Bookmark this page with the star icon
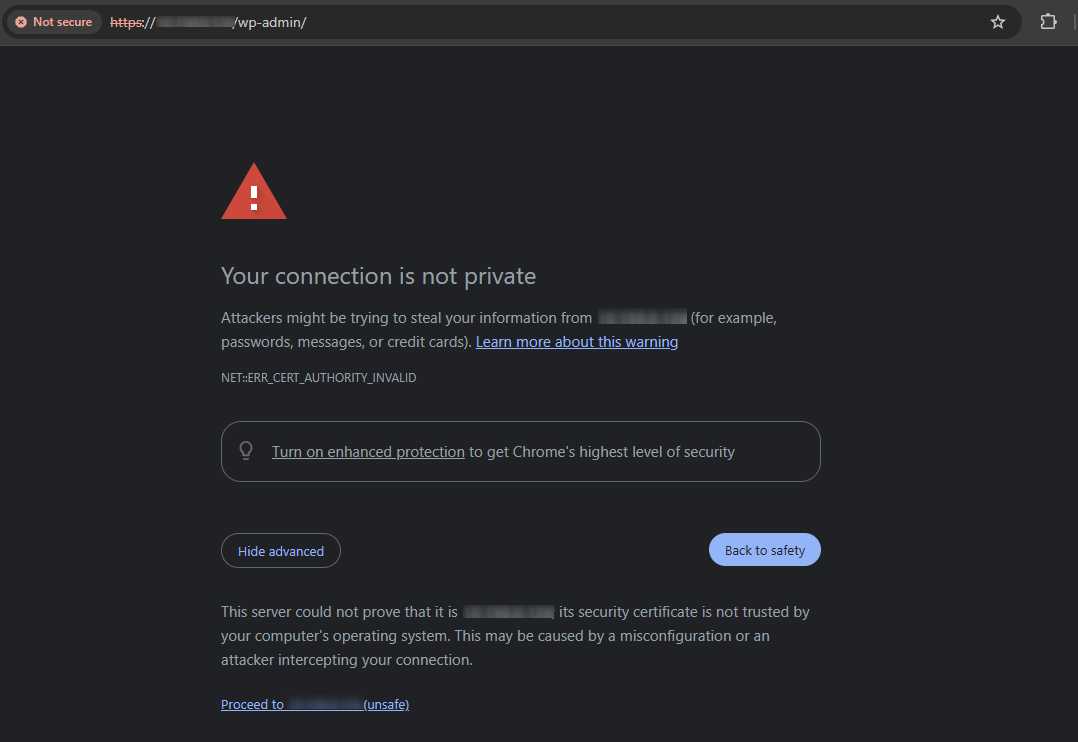This screenshot has height=742, width=1078. [998, 22]
